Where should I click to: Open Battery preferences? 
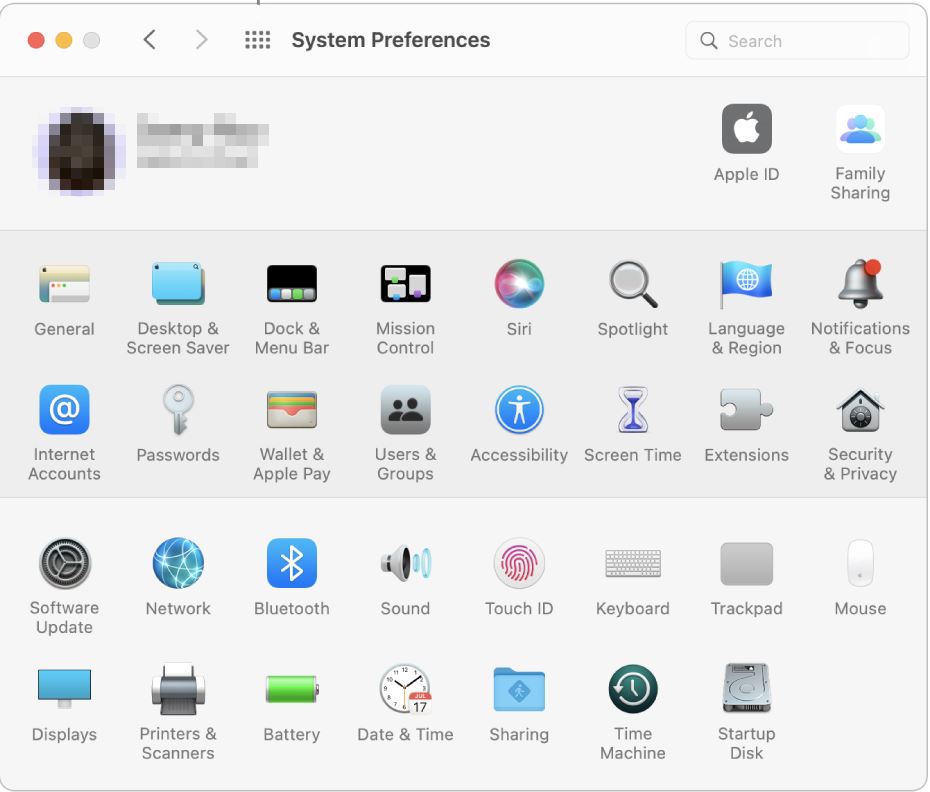click(292, 689)
